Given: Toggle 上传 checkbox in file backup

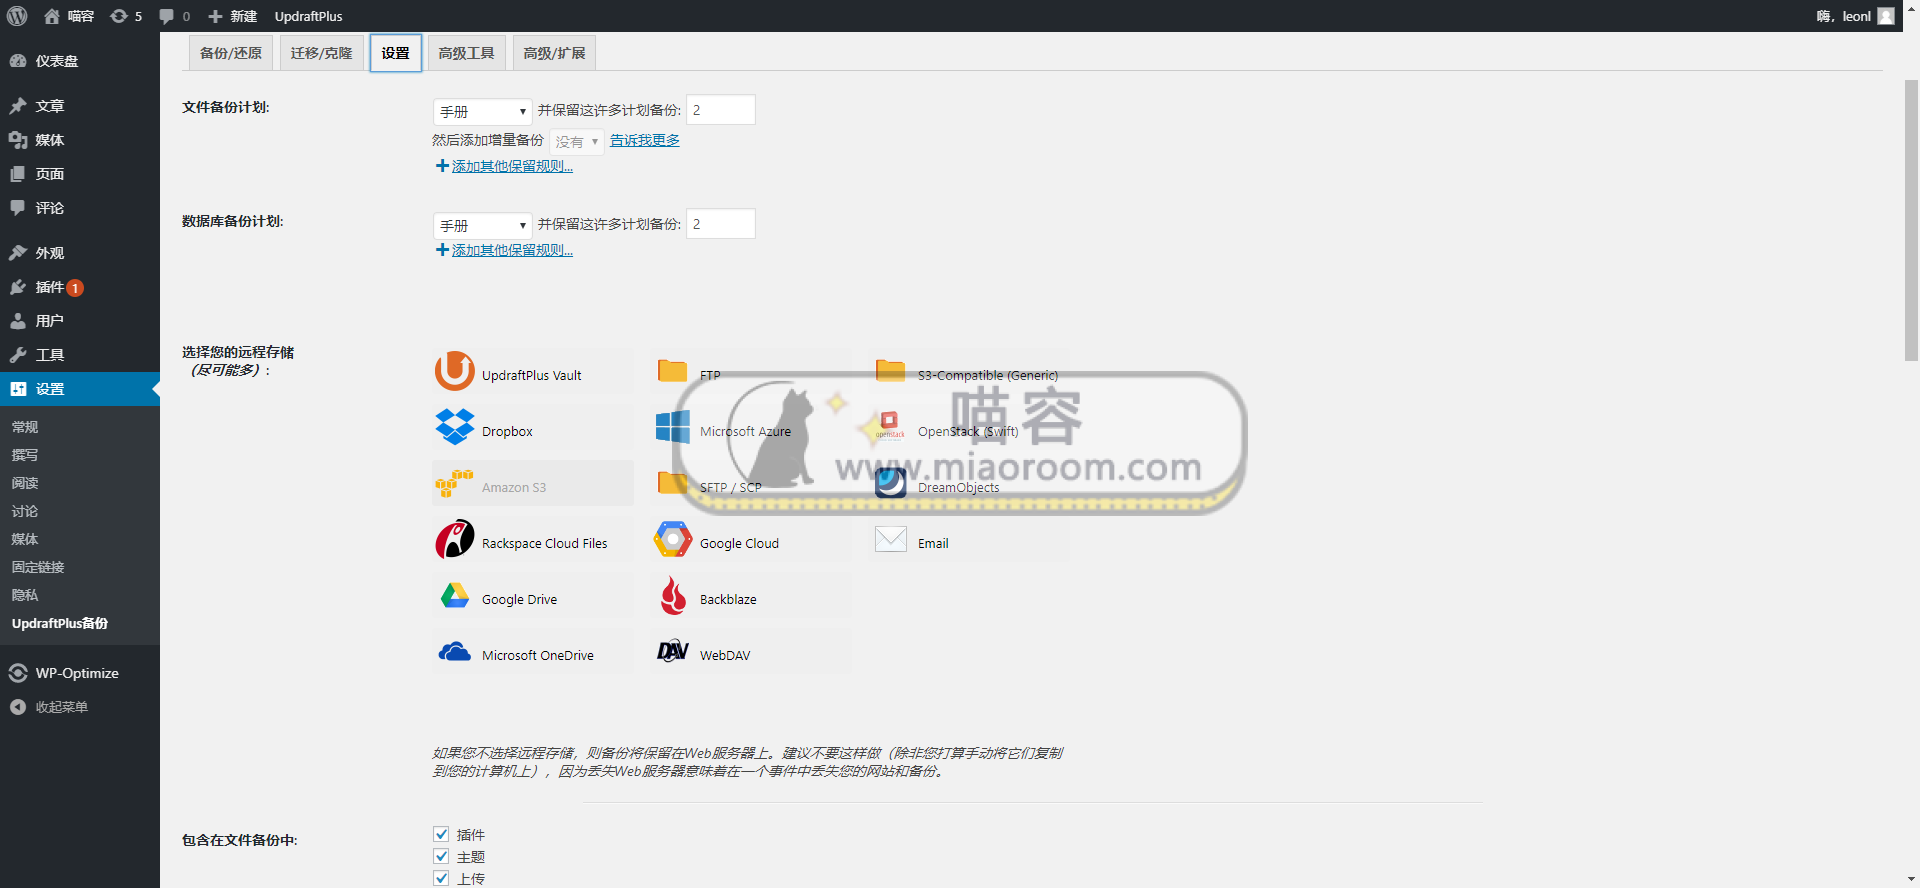Looking at the screenshot, I should coord(441,878).
